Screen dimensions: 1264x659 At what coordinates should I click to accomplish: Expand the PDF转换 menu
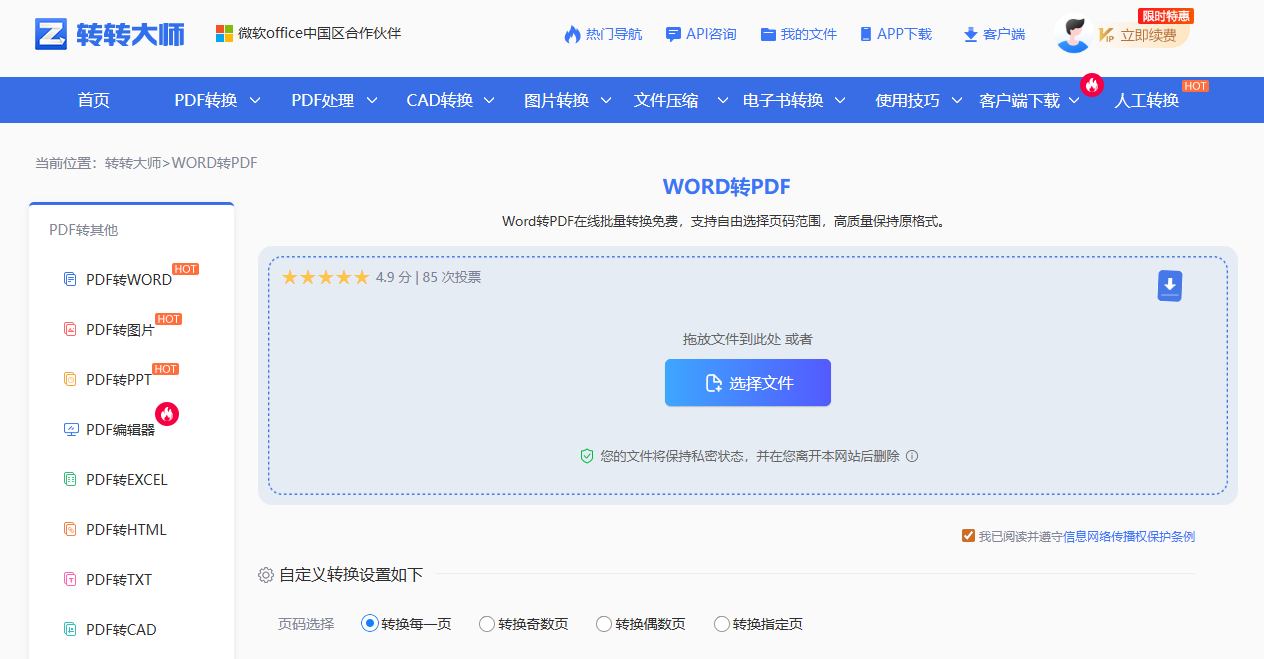[205, 100]
